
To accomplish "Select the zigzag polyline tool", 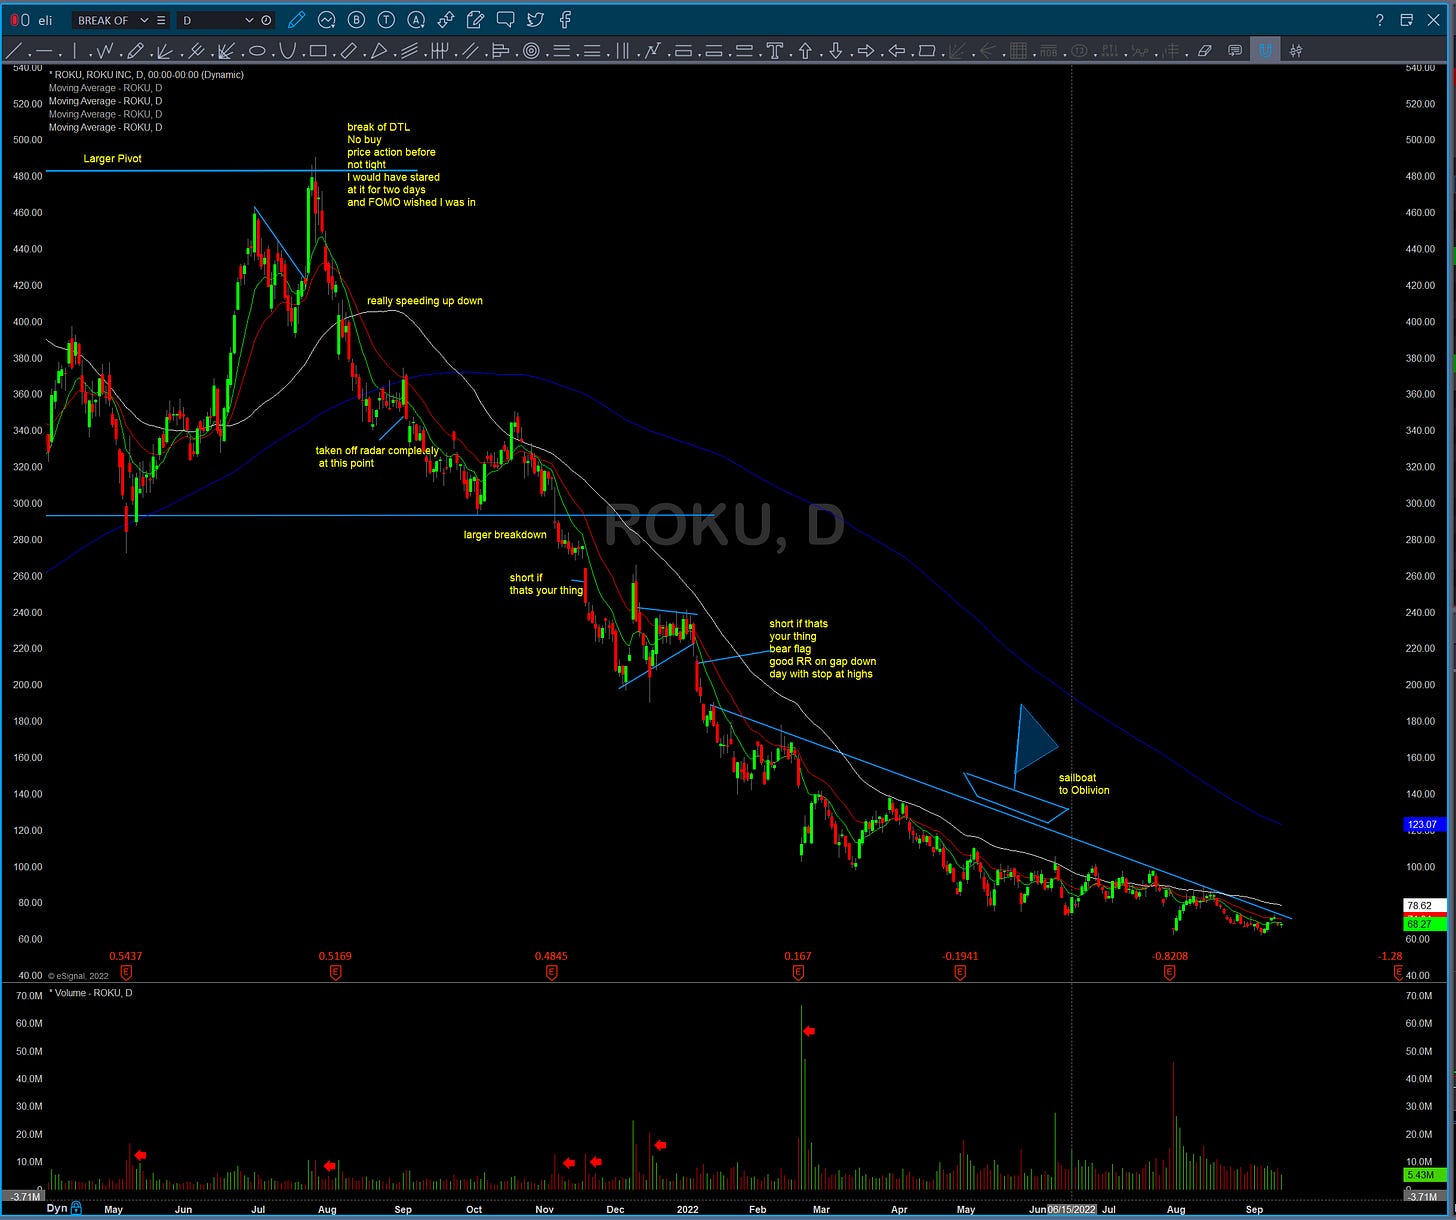I will 105,50.
